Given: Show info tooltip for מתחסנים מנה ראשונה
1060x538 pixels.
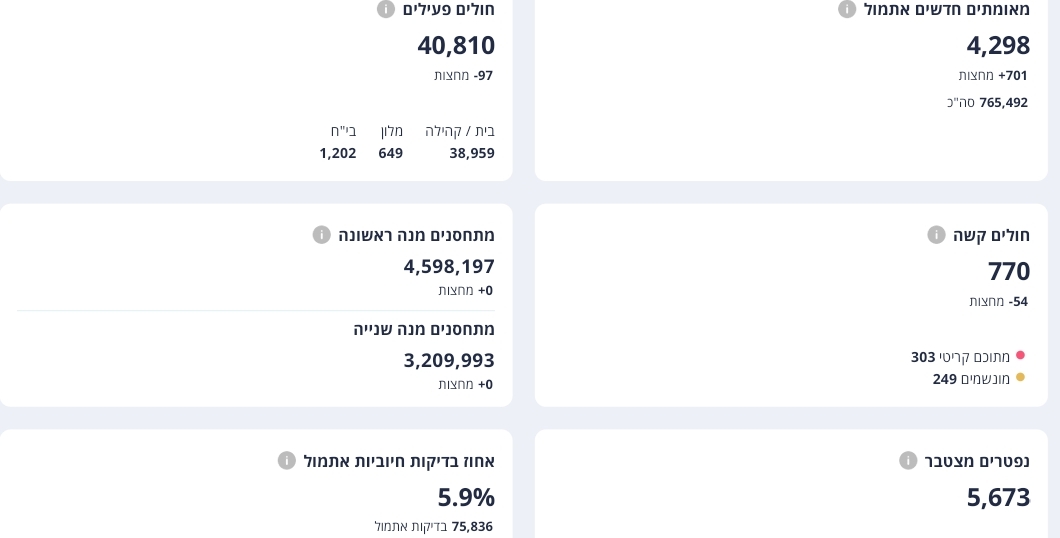Looking at the screenshot, I should click(322, 235).
